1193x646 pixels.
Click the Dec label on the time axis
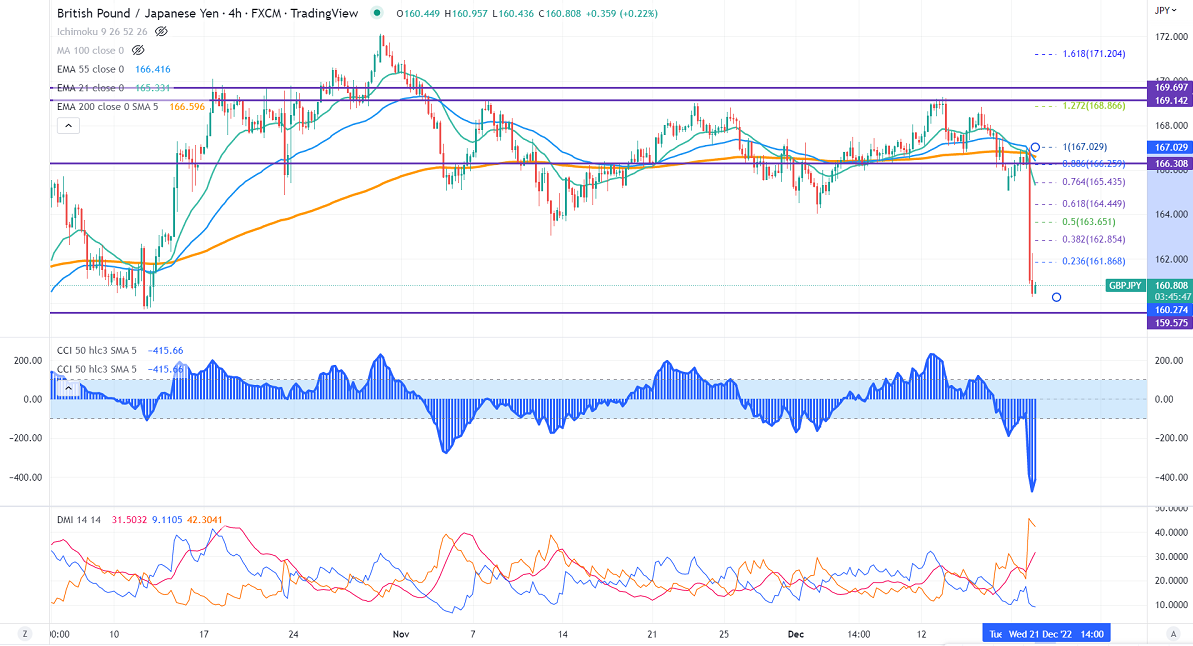(x=796, y=634)
